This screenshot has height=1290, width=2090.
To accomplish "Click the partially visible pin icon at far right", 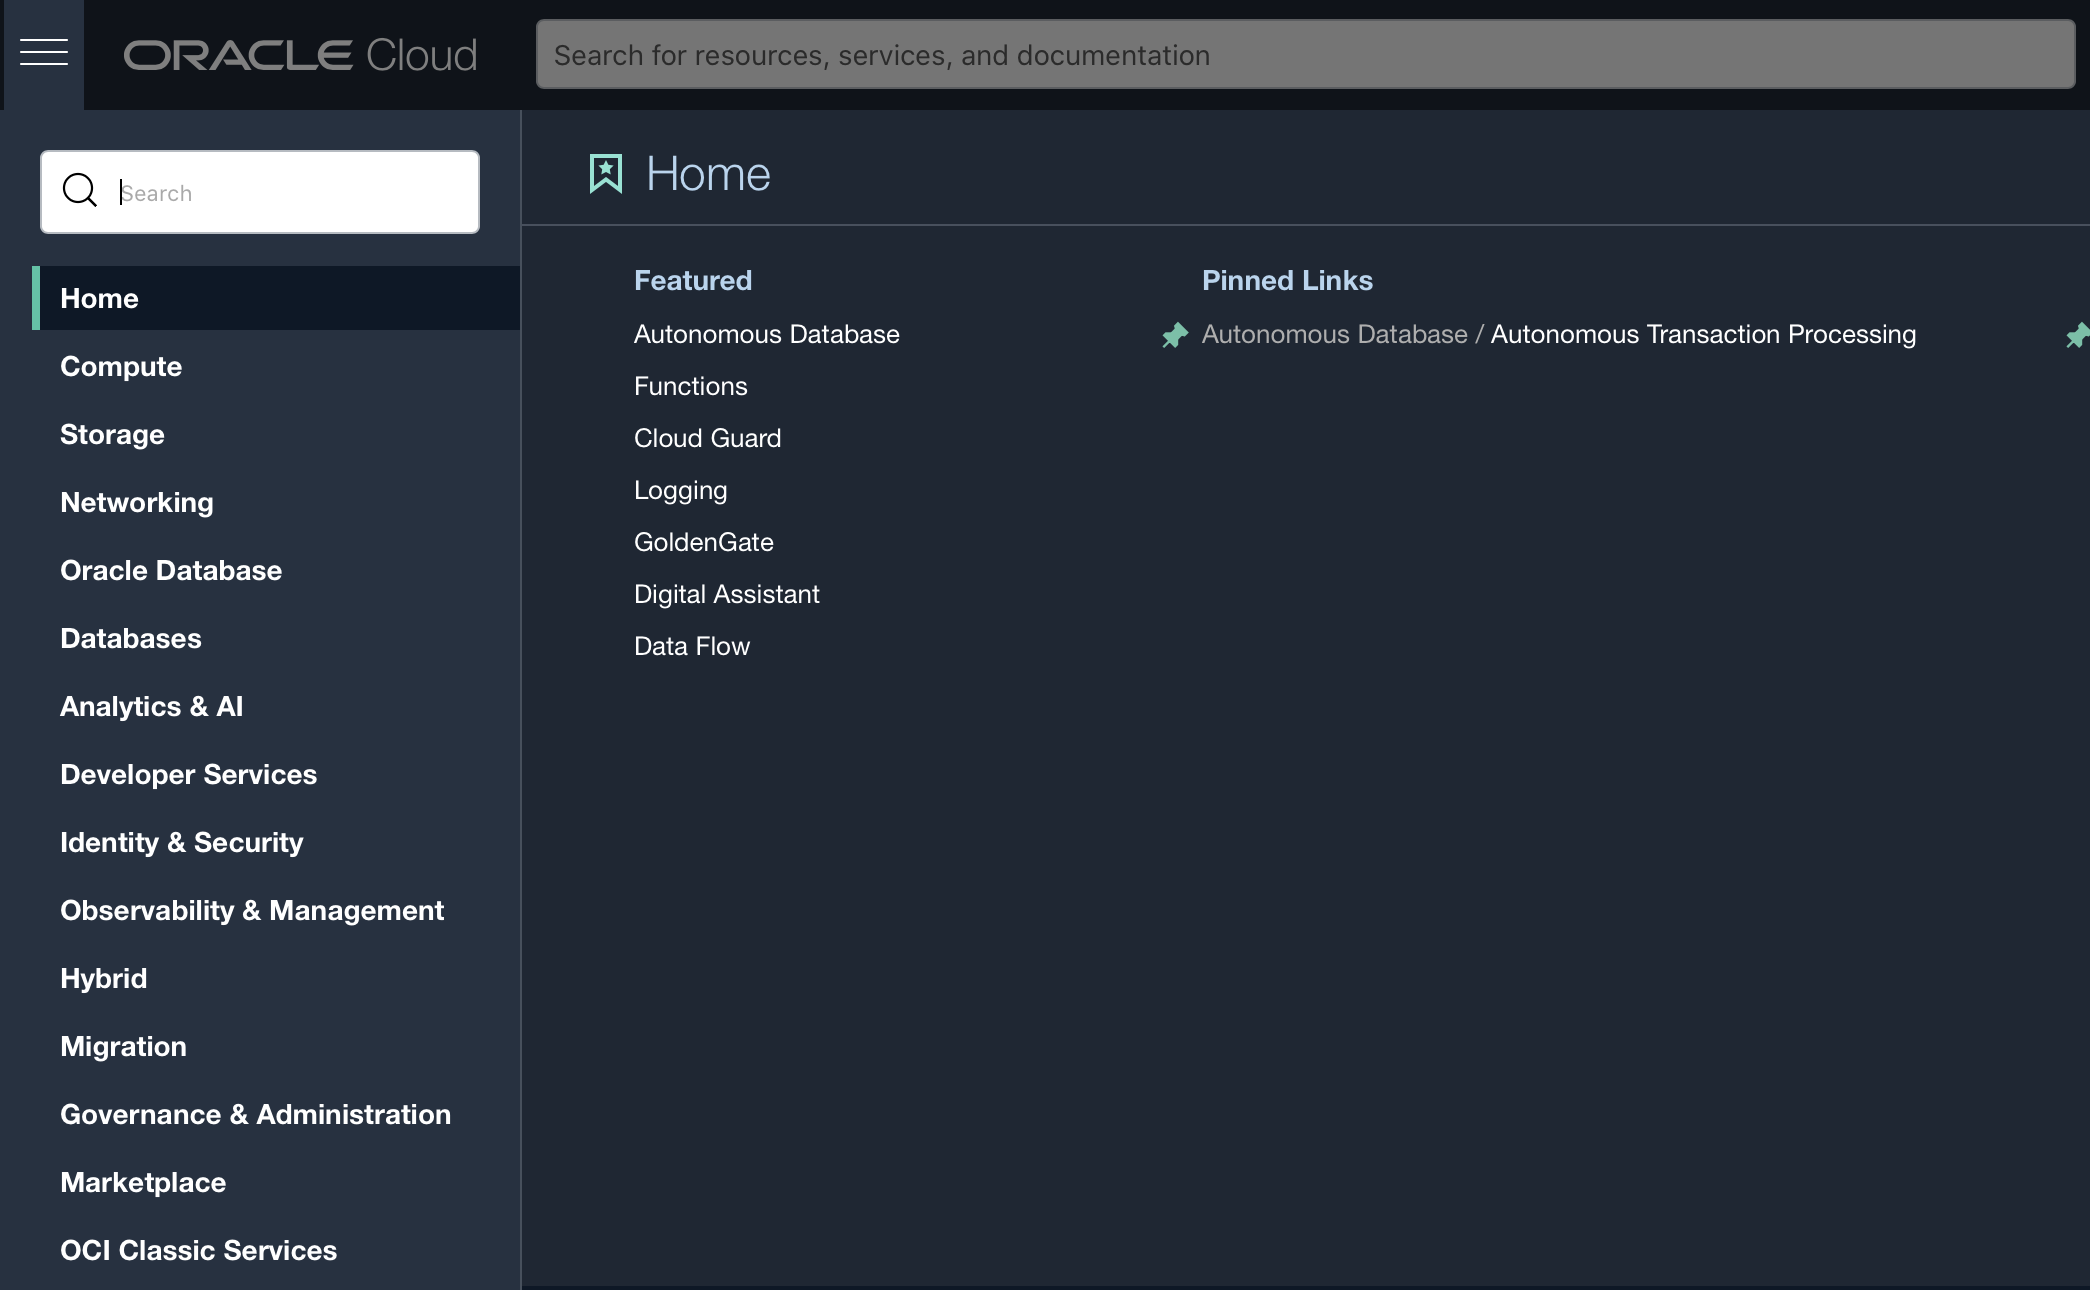I will (2078, 335).
